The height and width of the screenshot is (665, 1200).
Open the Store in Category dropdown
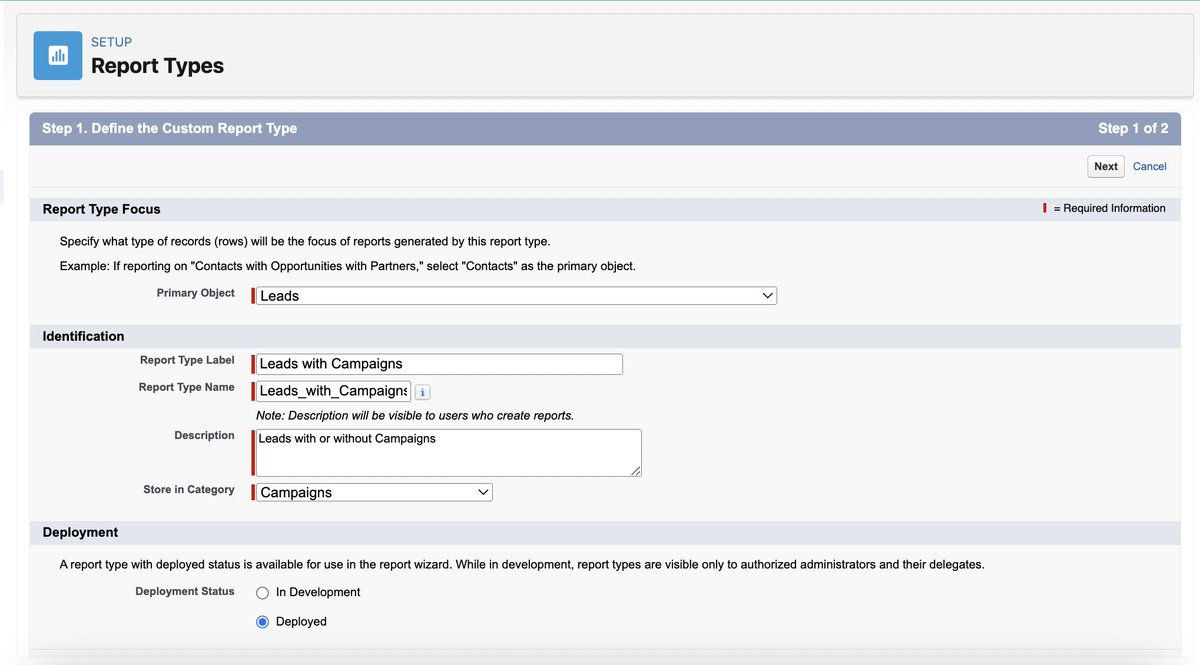[372, 492]
